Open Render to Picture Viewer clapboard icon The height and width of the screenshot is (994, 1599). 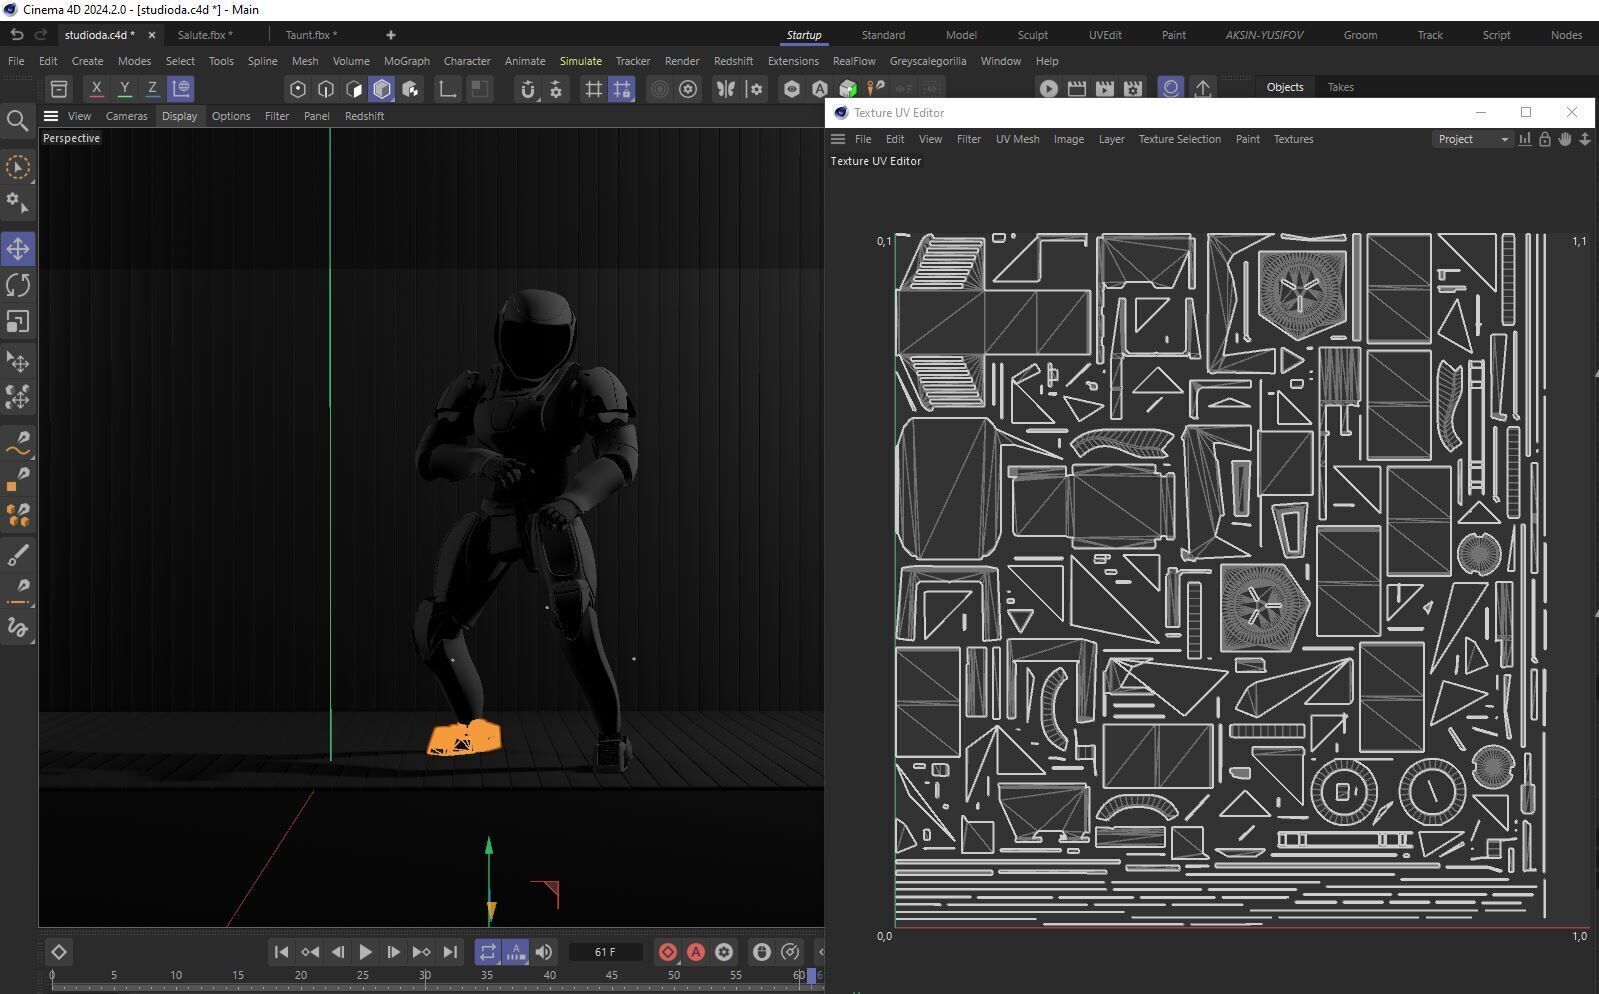click(x=1076, y=88)
